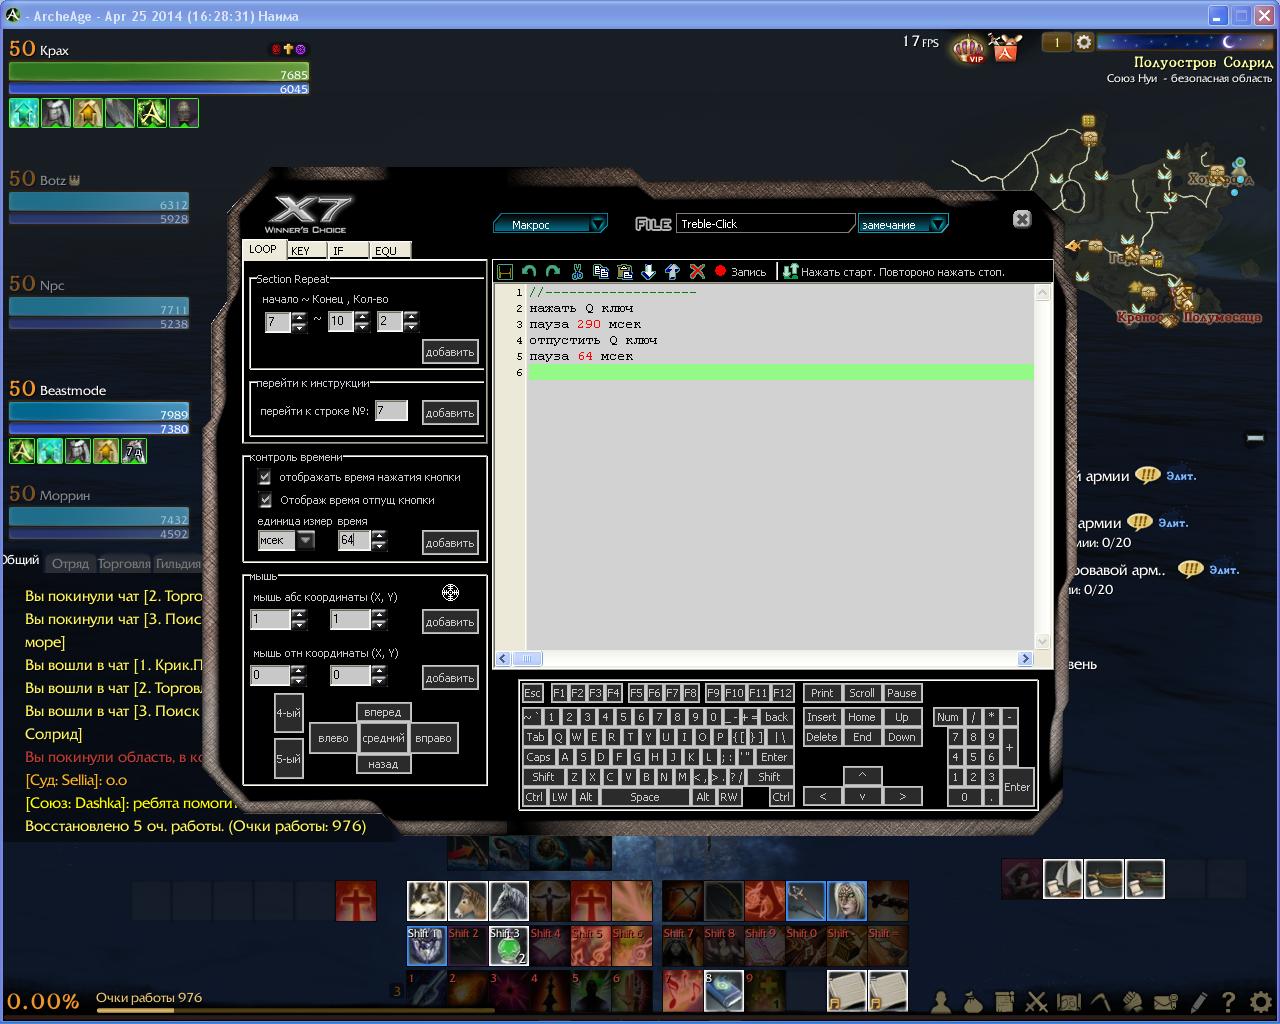The image size is (1280, 1024).
Task: Switch to the KEY tab
Action: [x=306, y=251]
